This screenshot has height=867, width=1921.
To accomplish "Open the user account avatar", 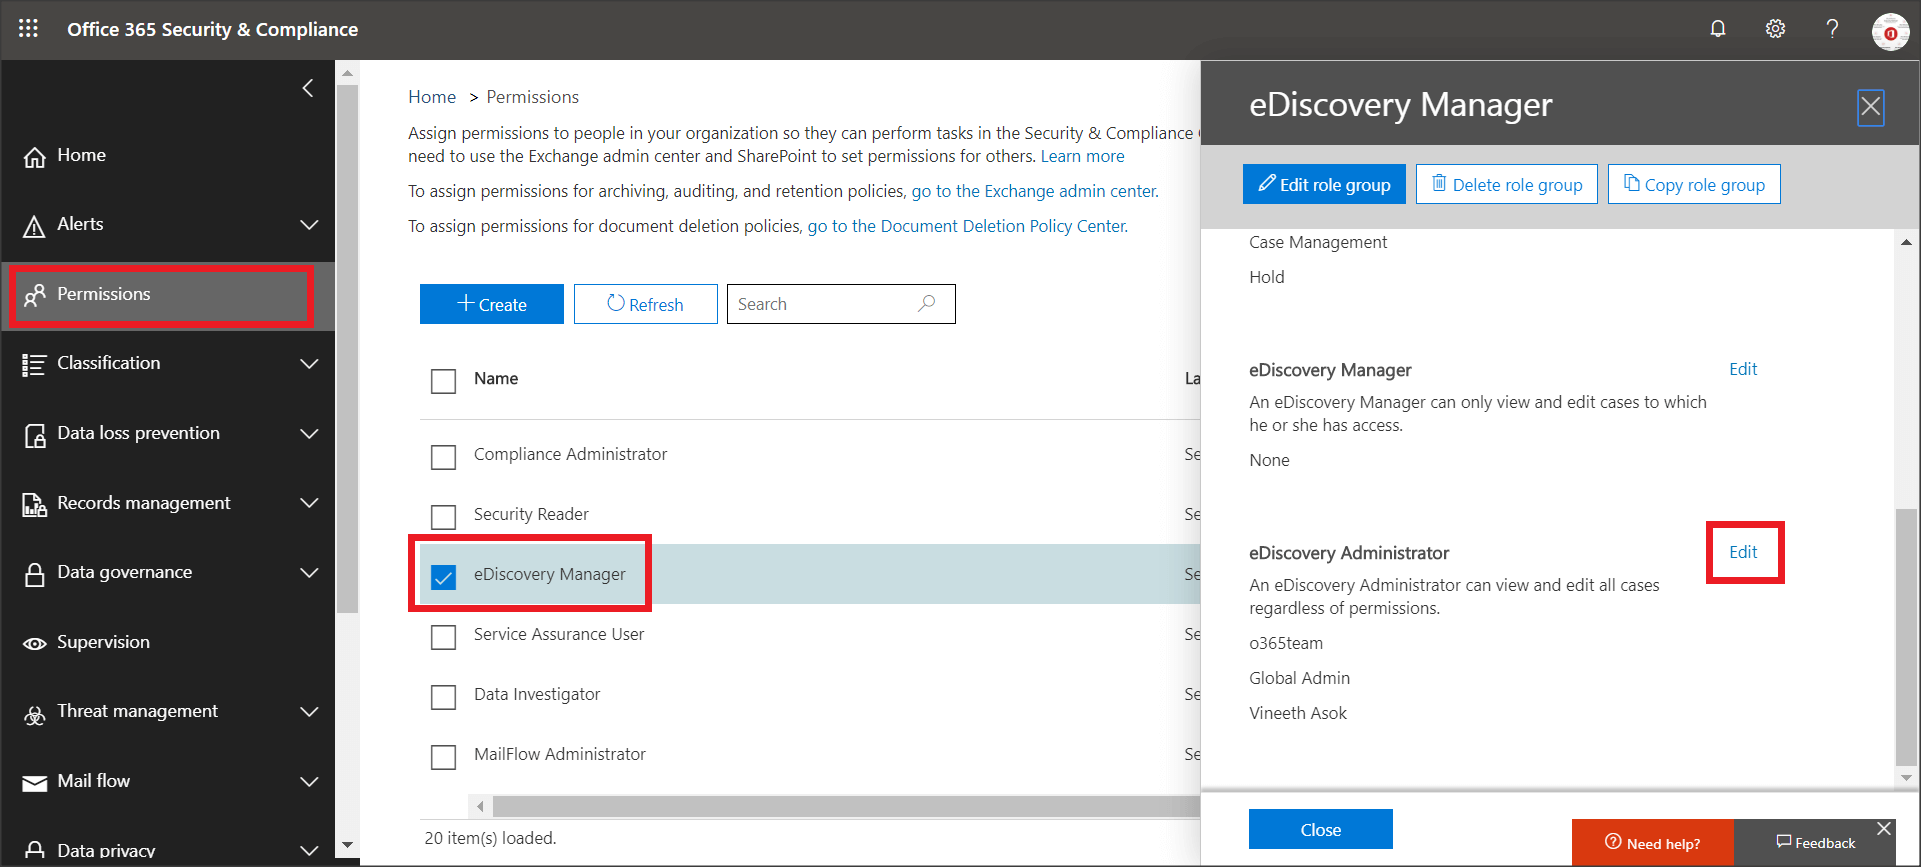I will coord(1890,31).
